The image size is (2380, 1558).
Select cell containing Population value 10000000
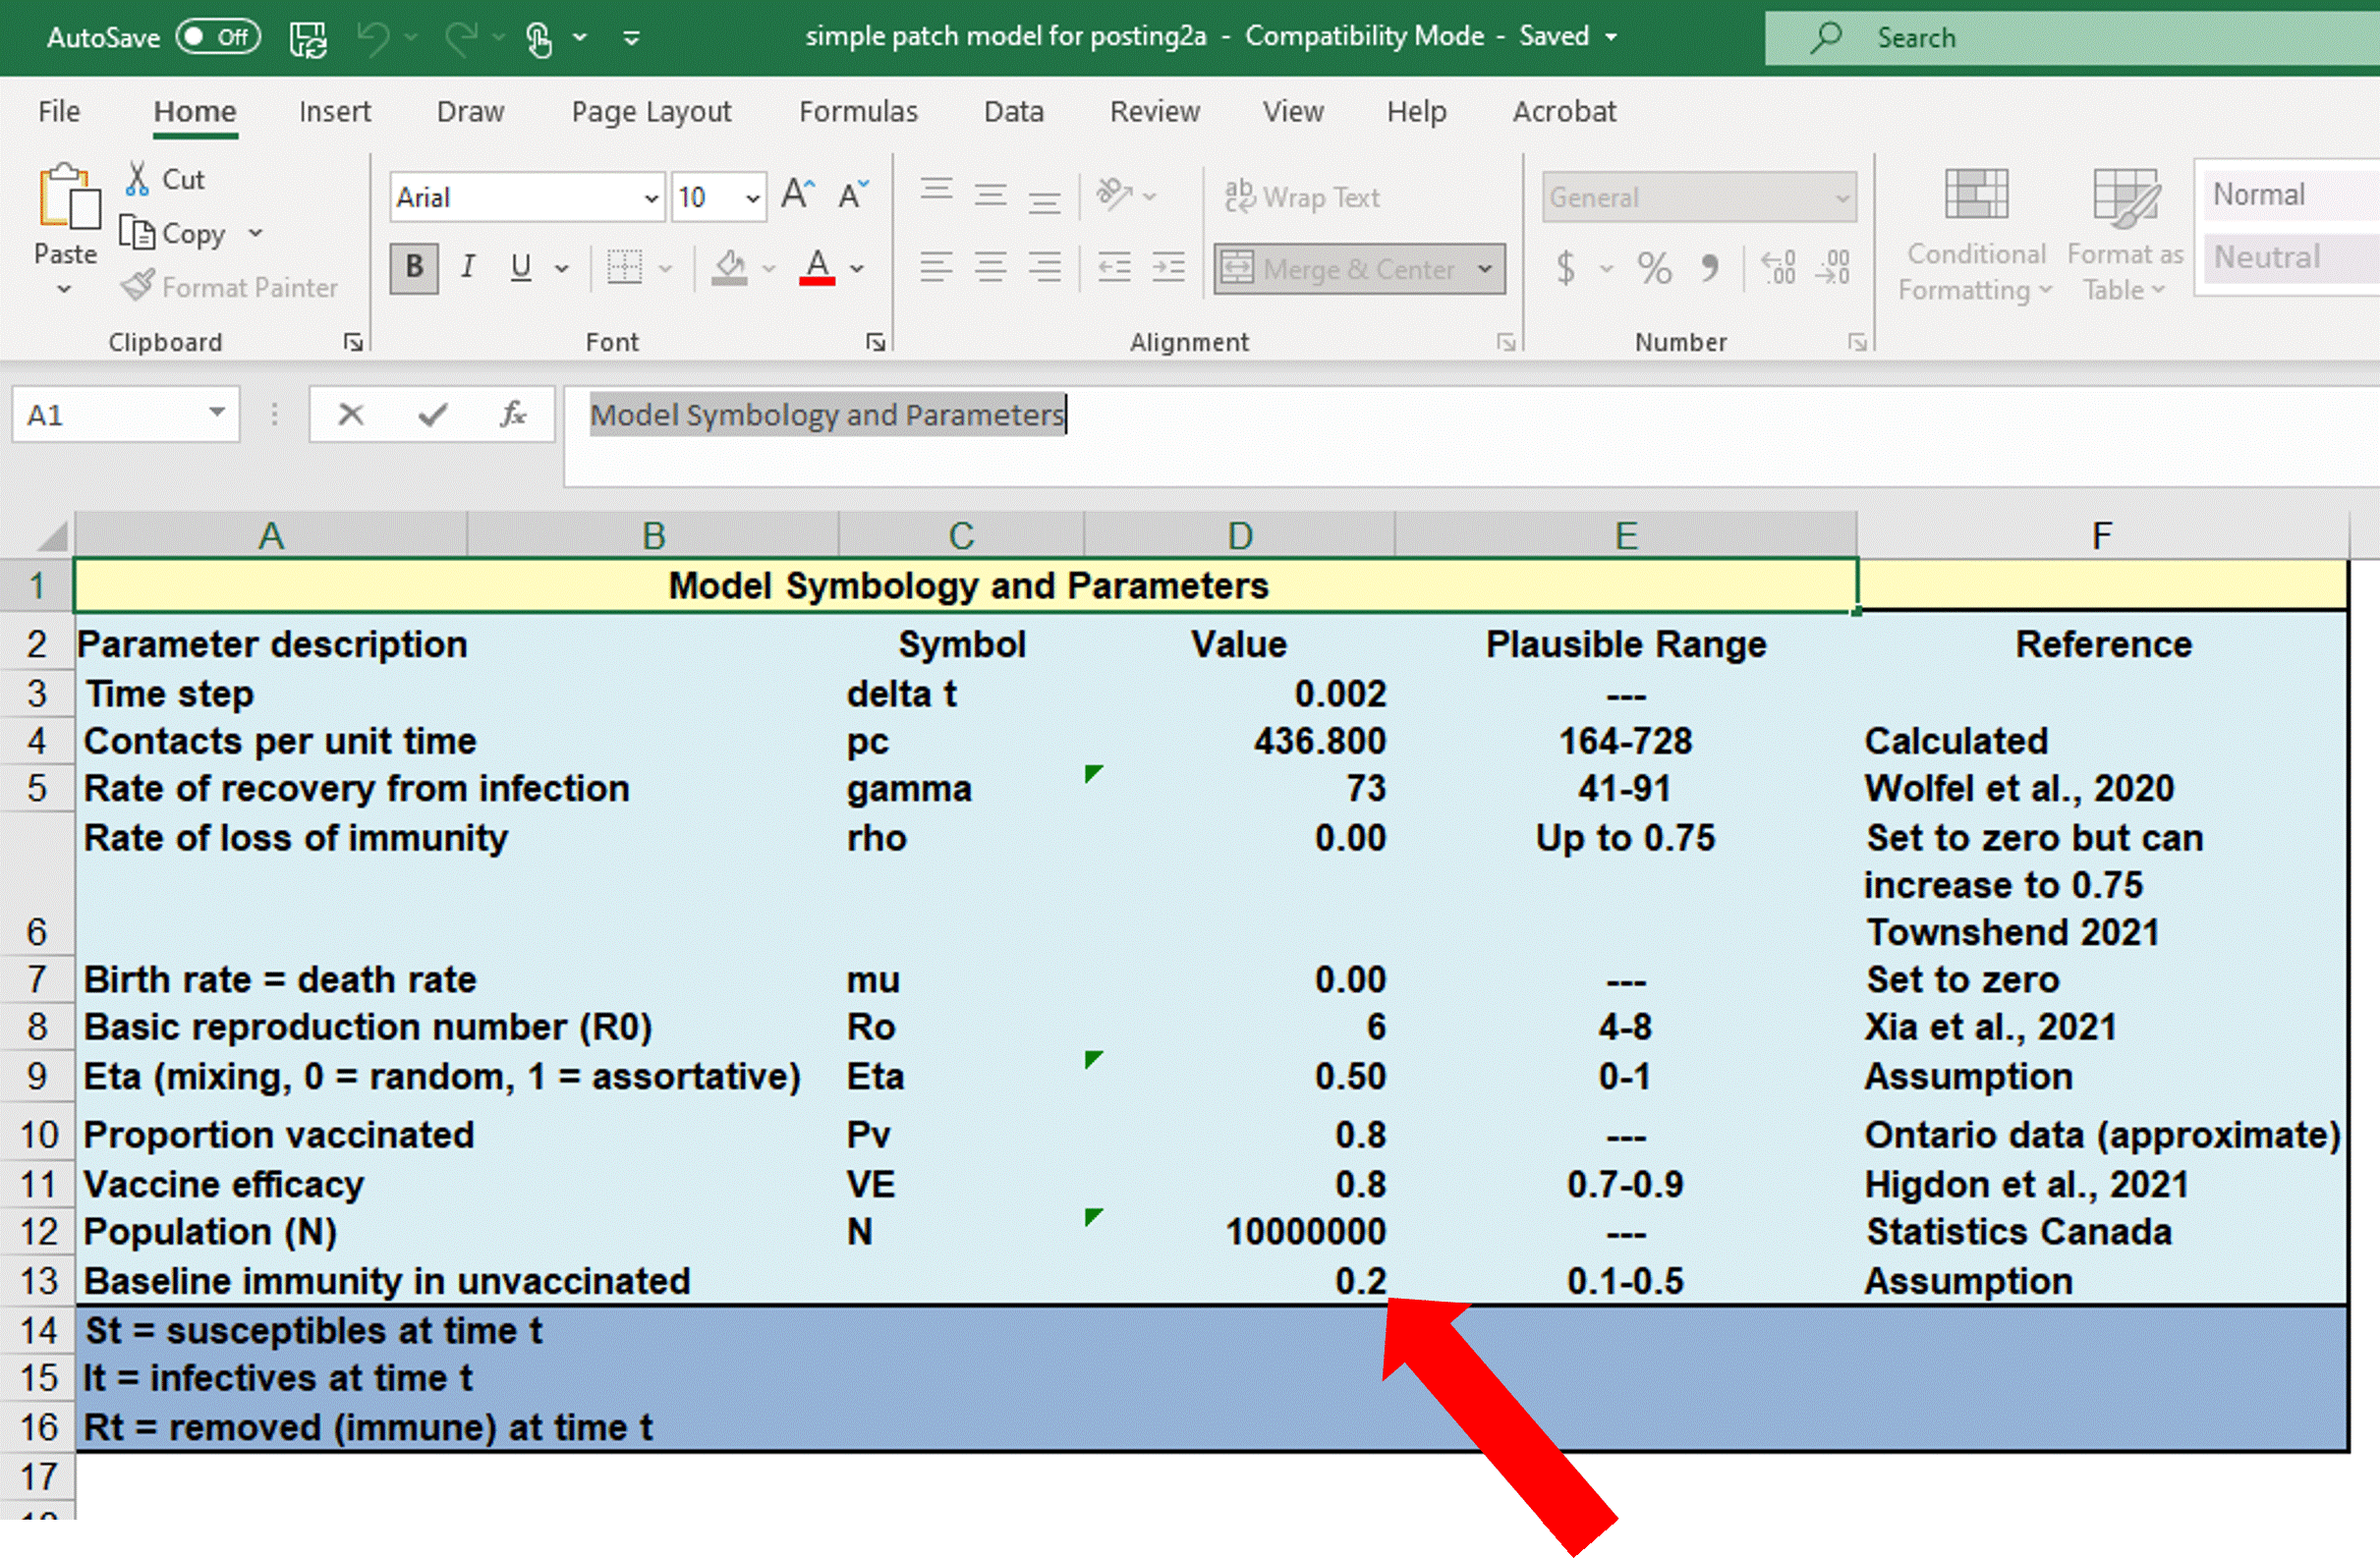(x=1304, y=1231)
